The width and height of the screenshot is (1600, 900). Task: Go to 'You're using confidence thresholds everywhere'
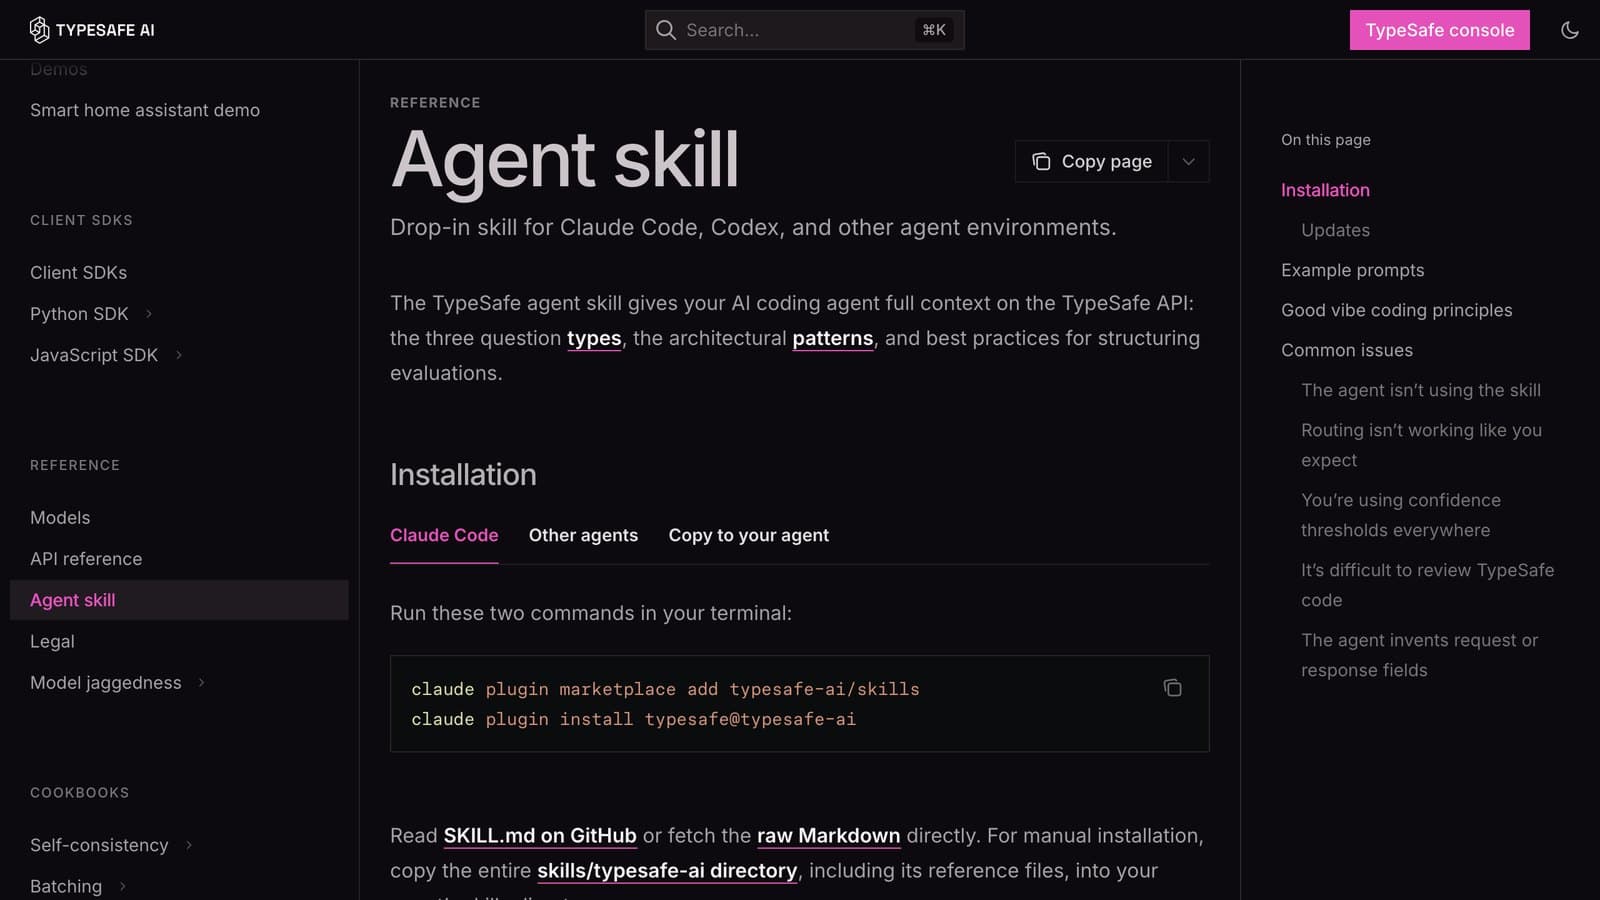coord(1400,515)
